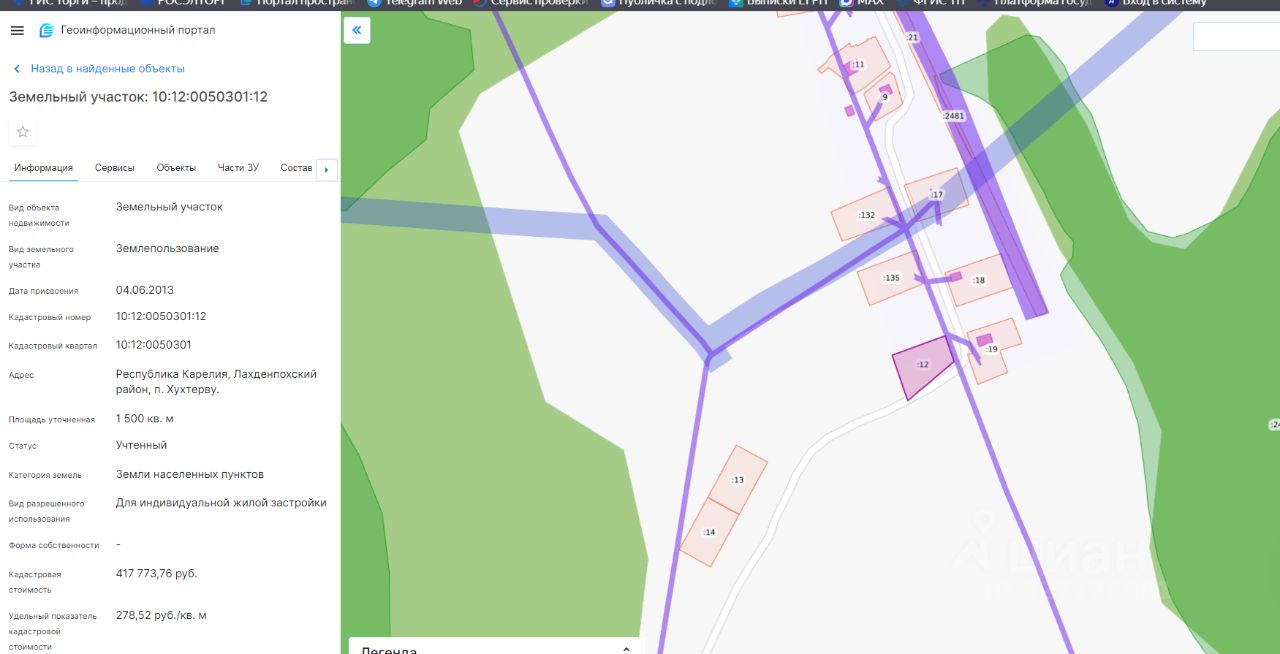
Task: Click the :21 label on the map
Action: tap(912, 37)
